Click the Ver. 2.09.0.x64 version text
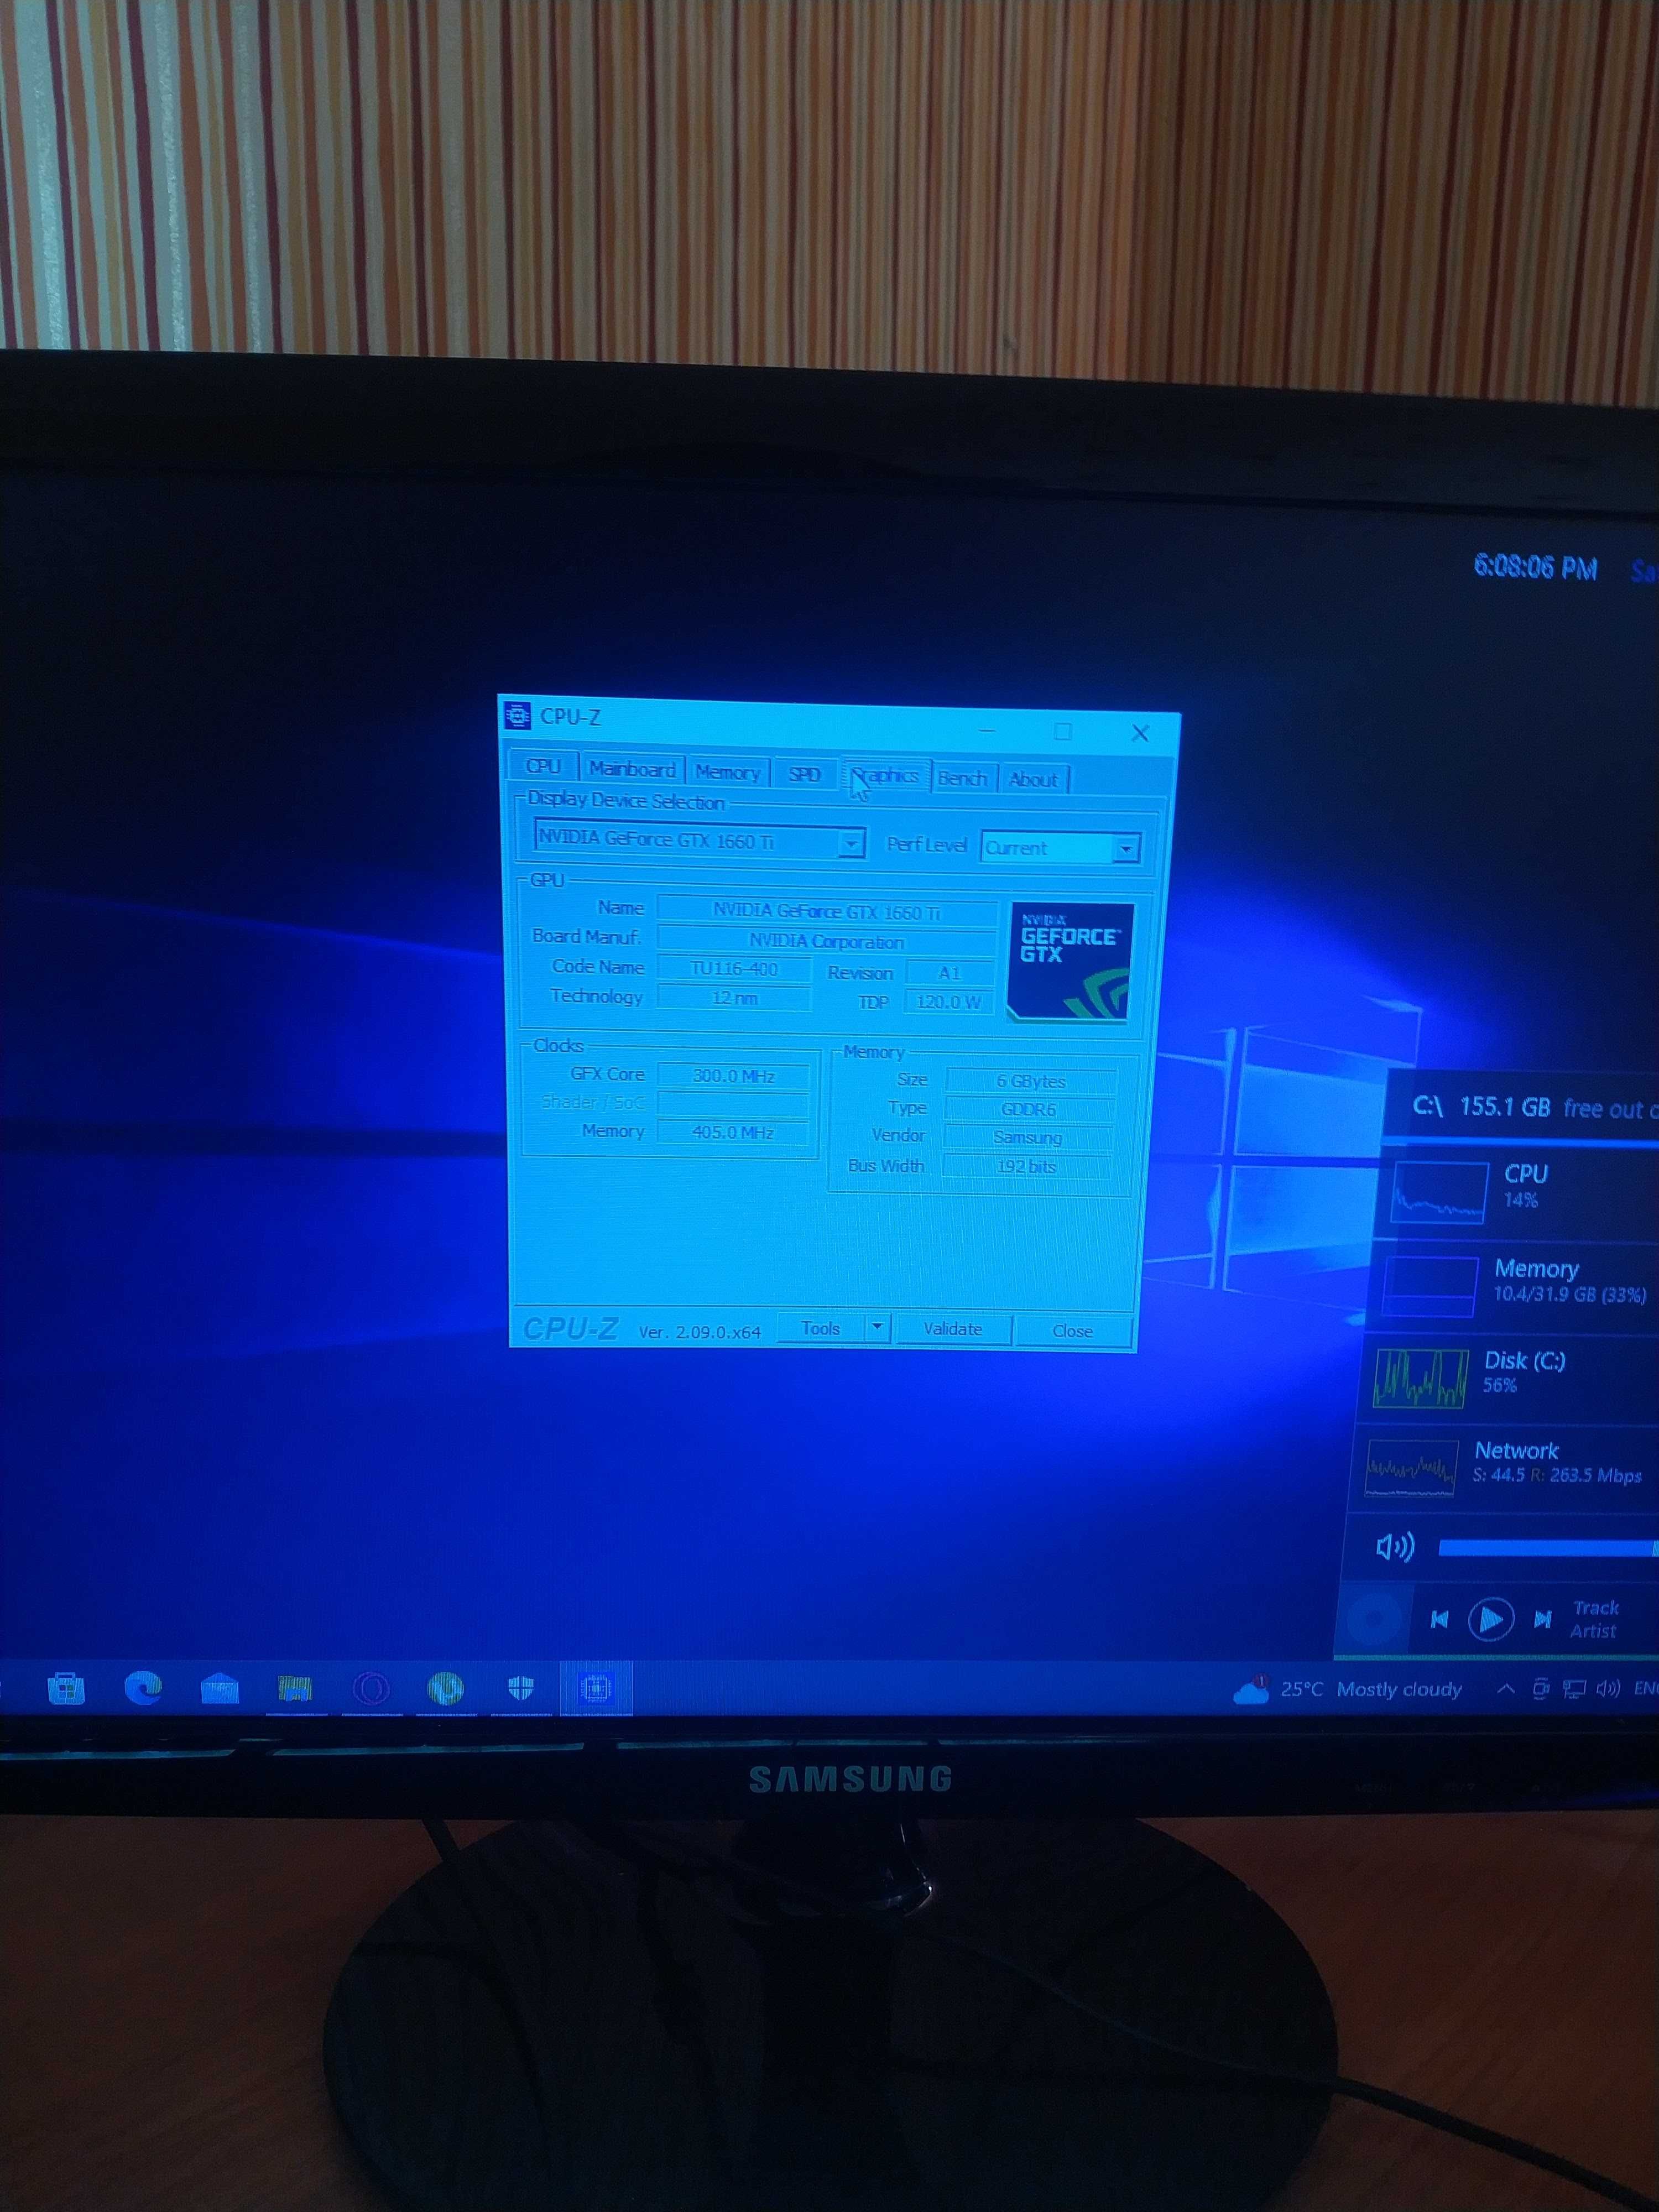 coord(700,1332)
